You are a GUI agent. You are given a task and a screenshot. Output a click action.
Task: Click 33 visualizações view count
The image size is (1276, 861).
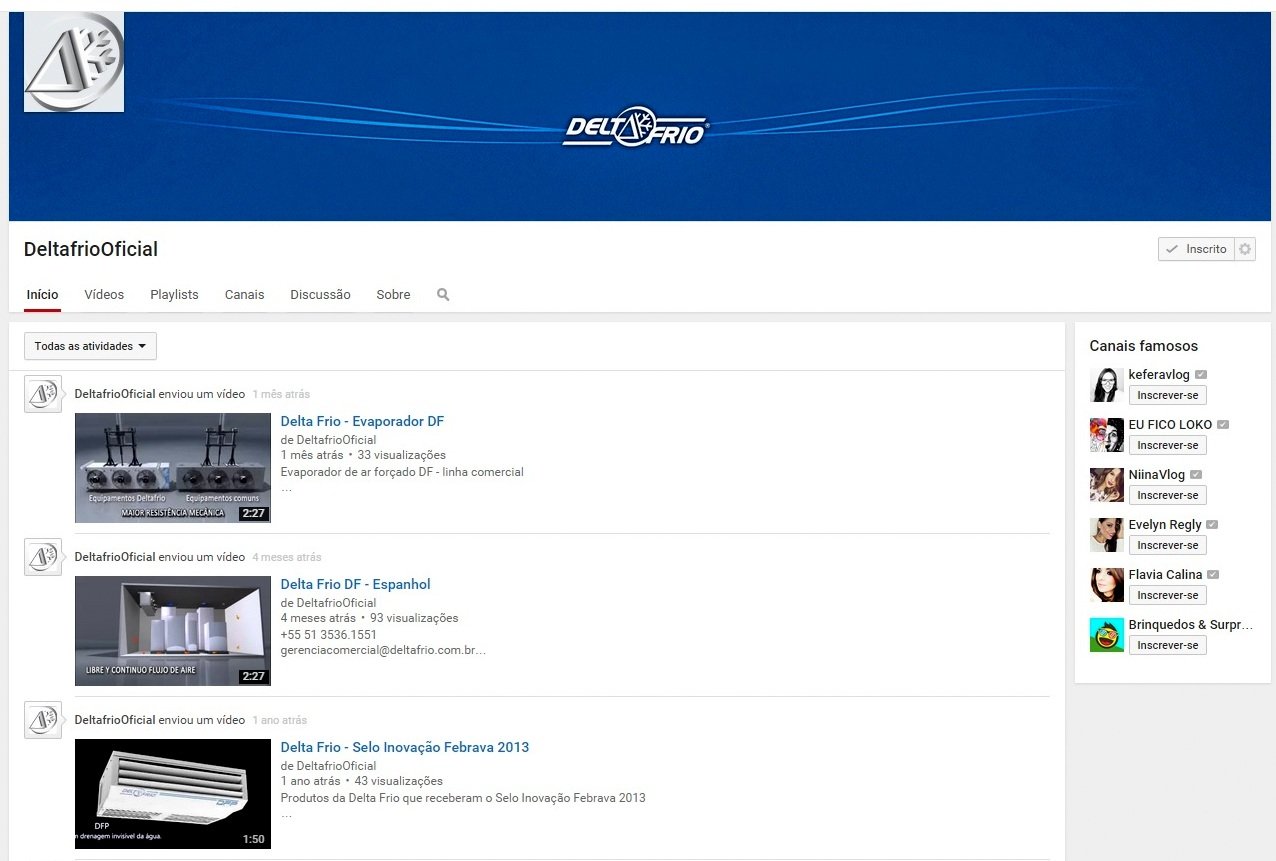point(402,455)
